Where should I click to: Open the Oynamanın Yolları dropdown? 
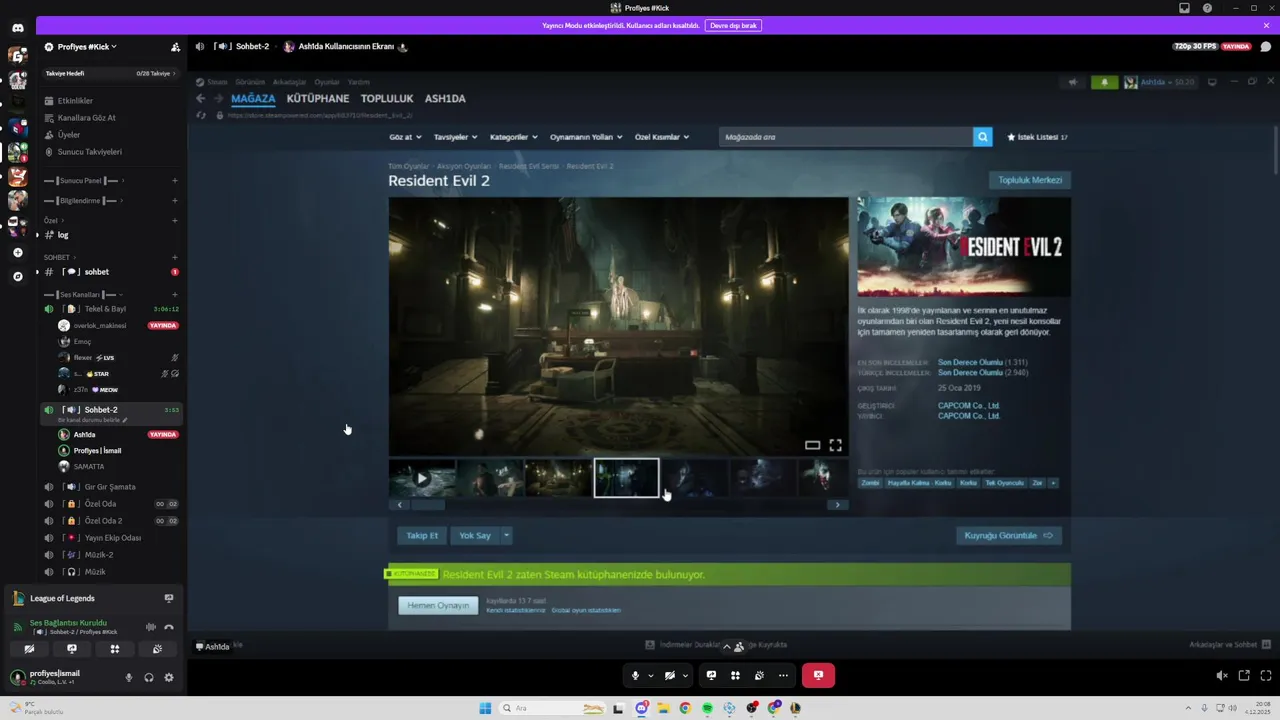click(x=586, y=137)
